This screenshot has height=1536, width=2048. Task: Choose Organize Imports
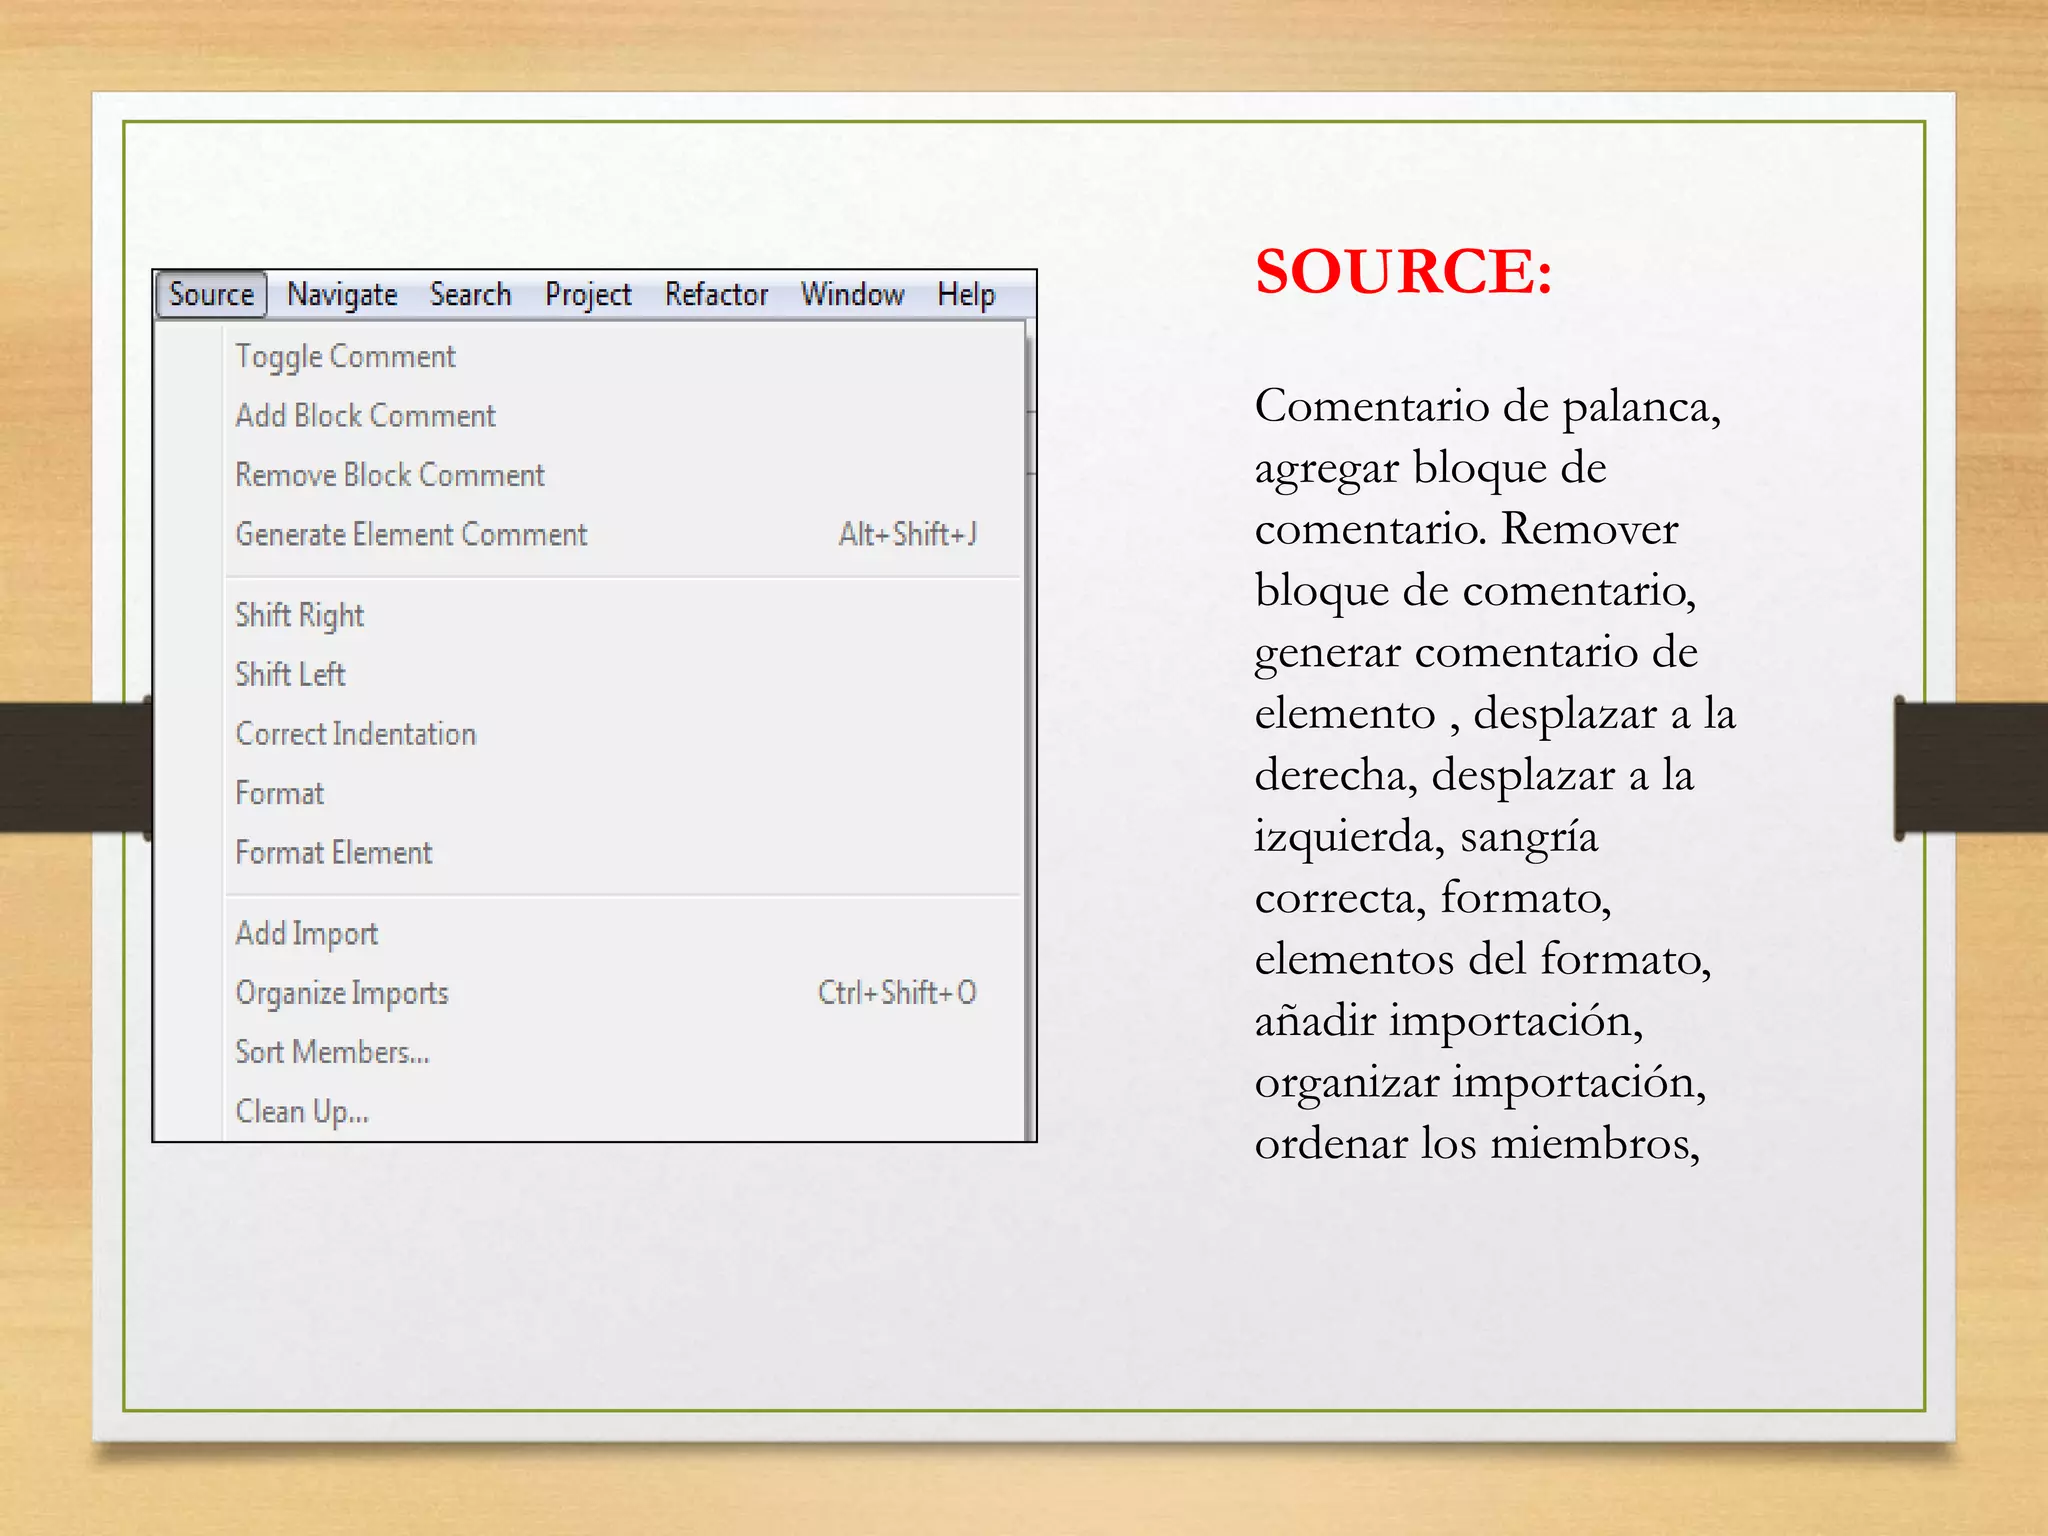[624, 993]
